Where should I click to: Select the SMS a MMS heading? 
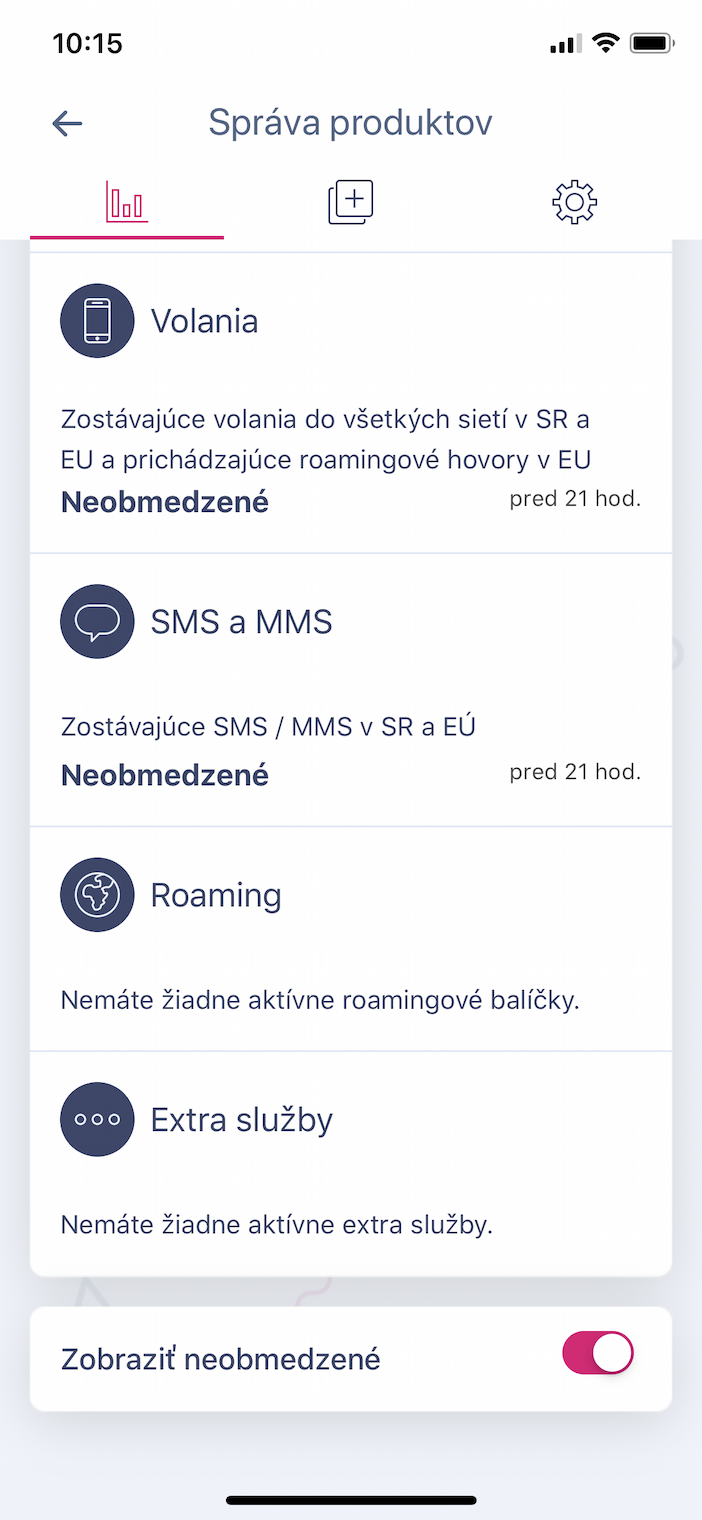[x=241, y=622]
